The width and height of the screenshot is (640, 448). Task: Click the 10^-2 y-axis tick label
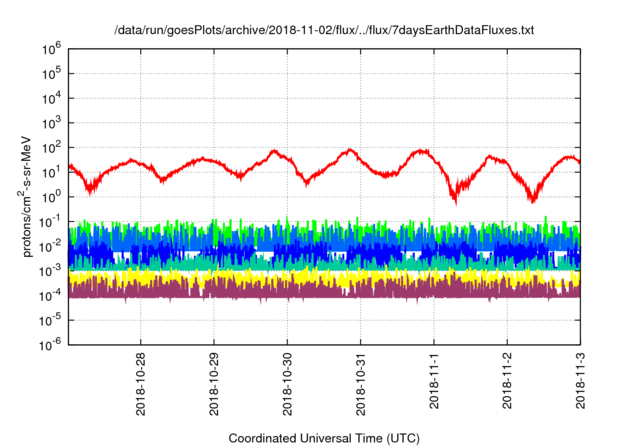tap(51, 246)
